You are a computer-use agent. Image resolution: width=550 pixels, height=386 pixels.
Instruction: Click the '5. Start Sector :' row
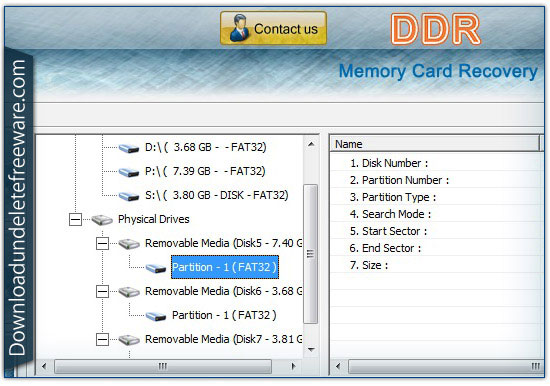click(x=437, y=231)
